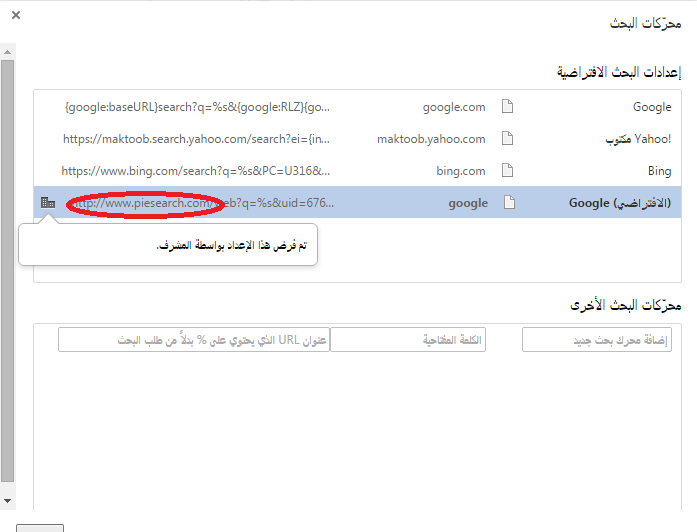Click the administrator policy building icon

[48, 203]
